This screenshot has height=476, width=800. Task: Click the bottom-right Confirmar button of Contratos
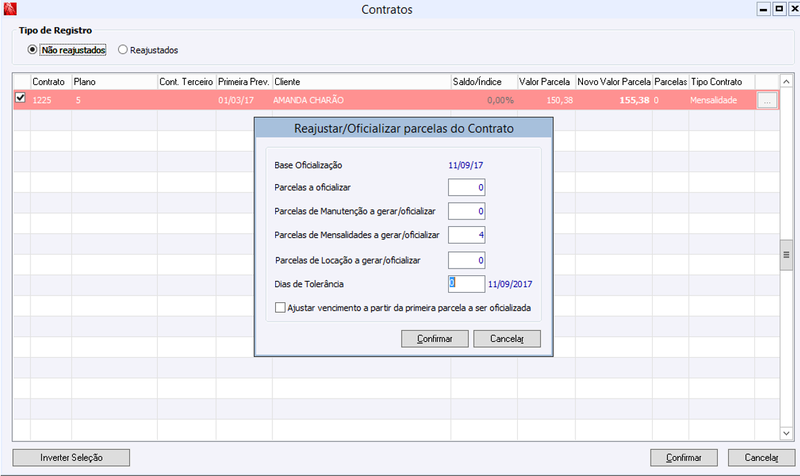tap(684, 458)
